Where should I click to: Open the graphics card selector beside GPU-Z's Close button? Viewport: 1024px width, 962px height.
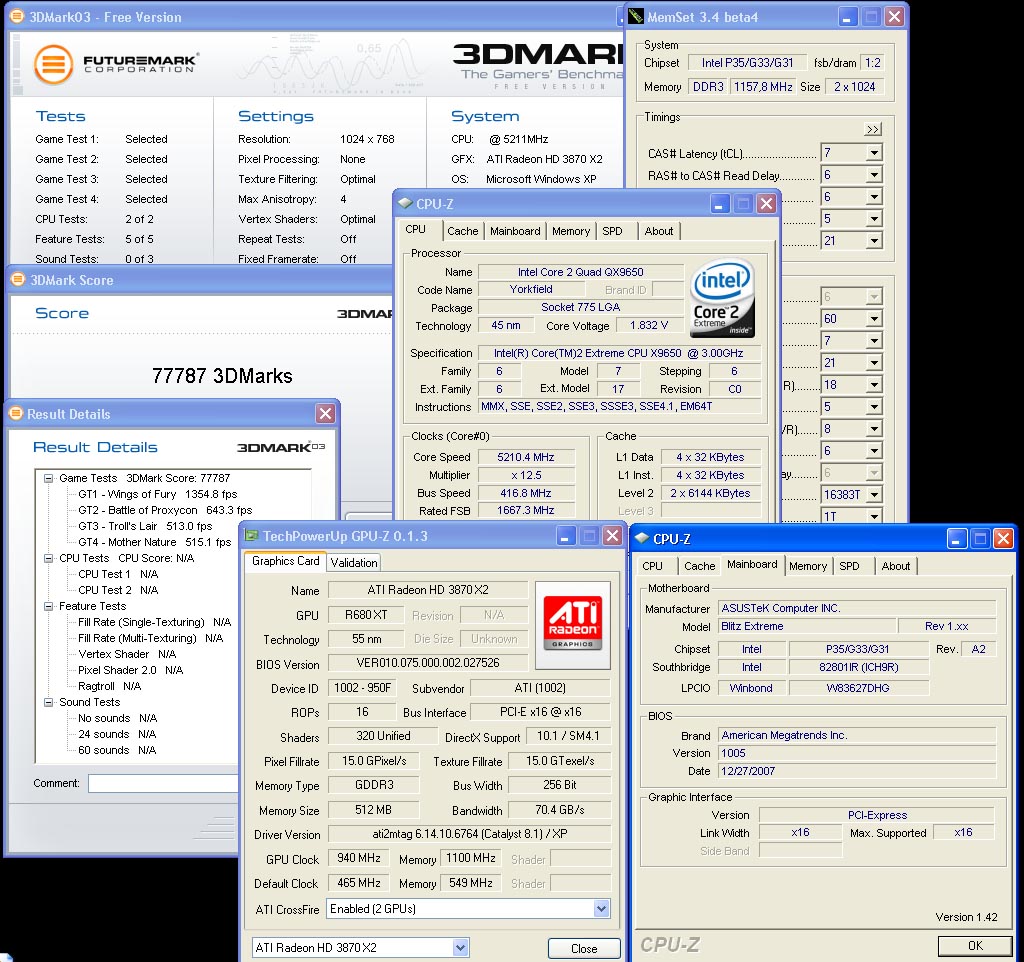pos(460,947)
